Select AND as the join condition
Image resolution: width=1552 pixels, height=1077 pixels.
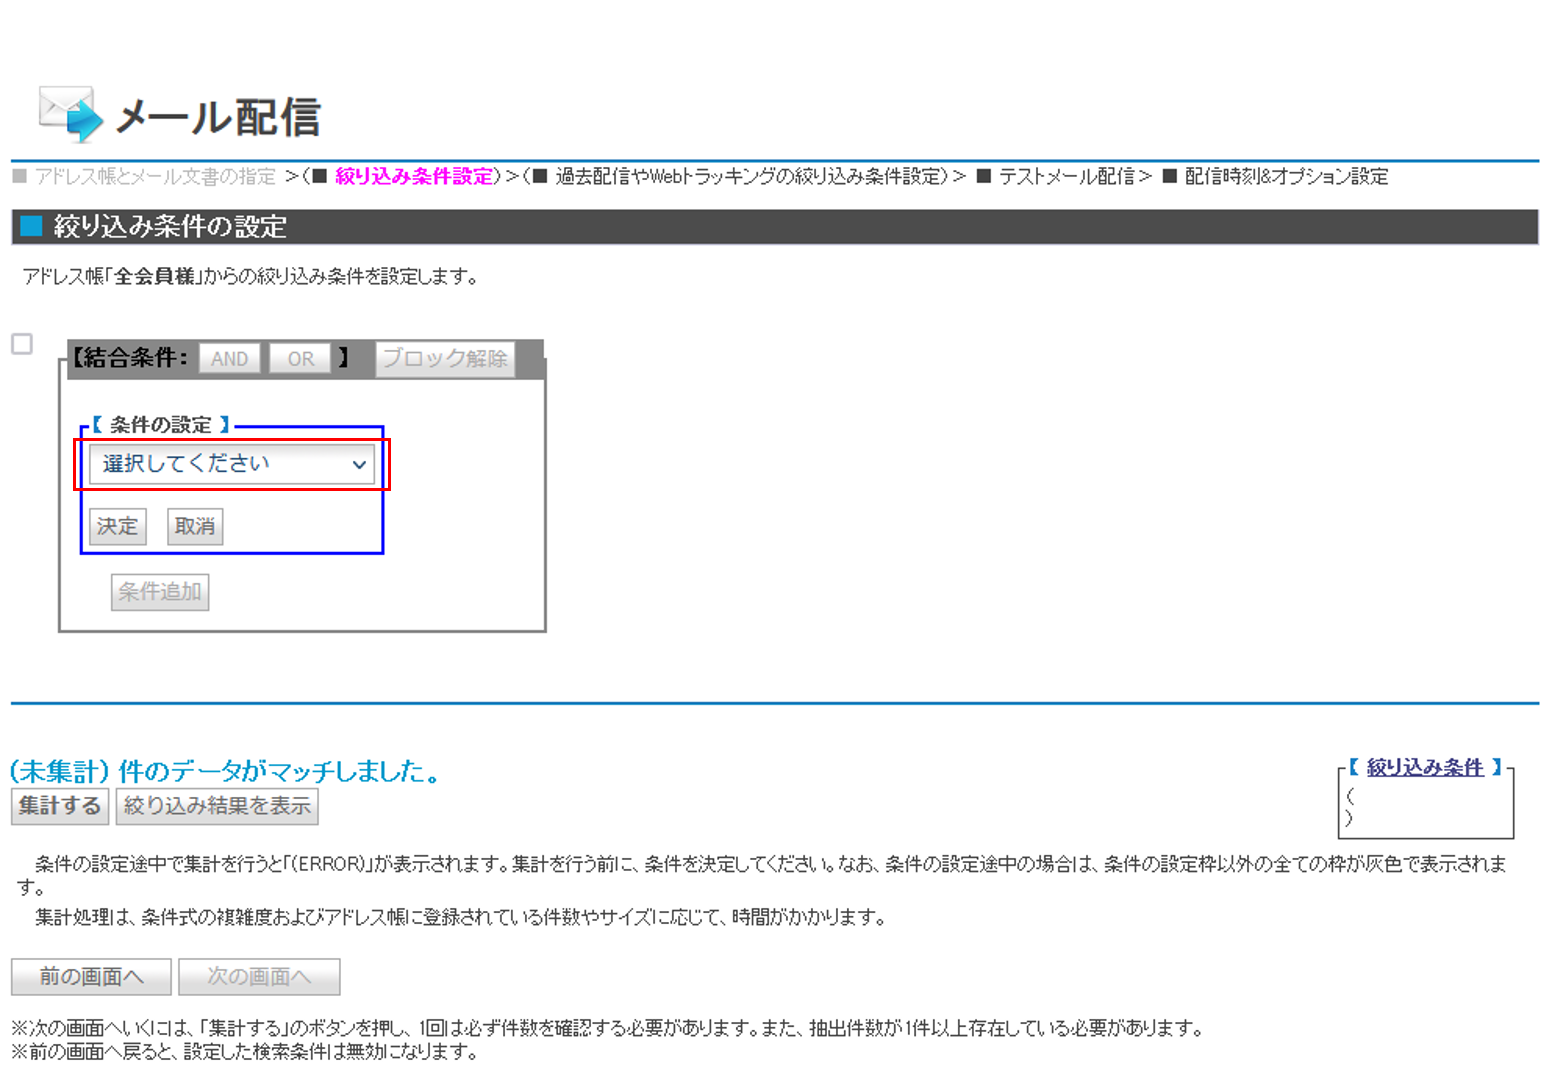coord(229,358)
